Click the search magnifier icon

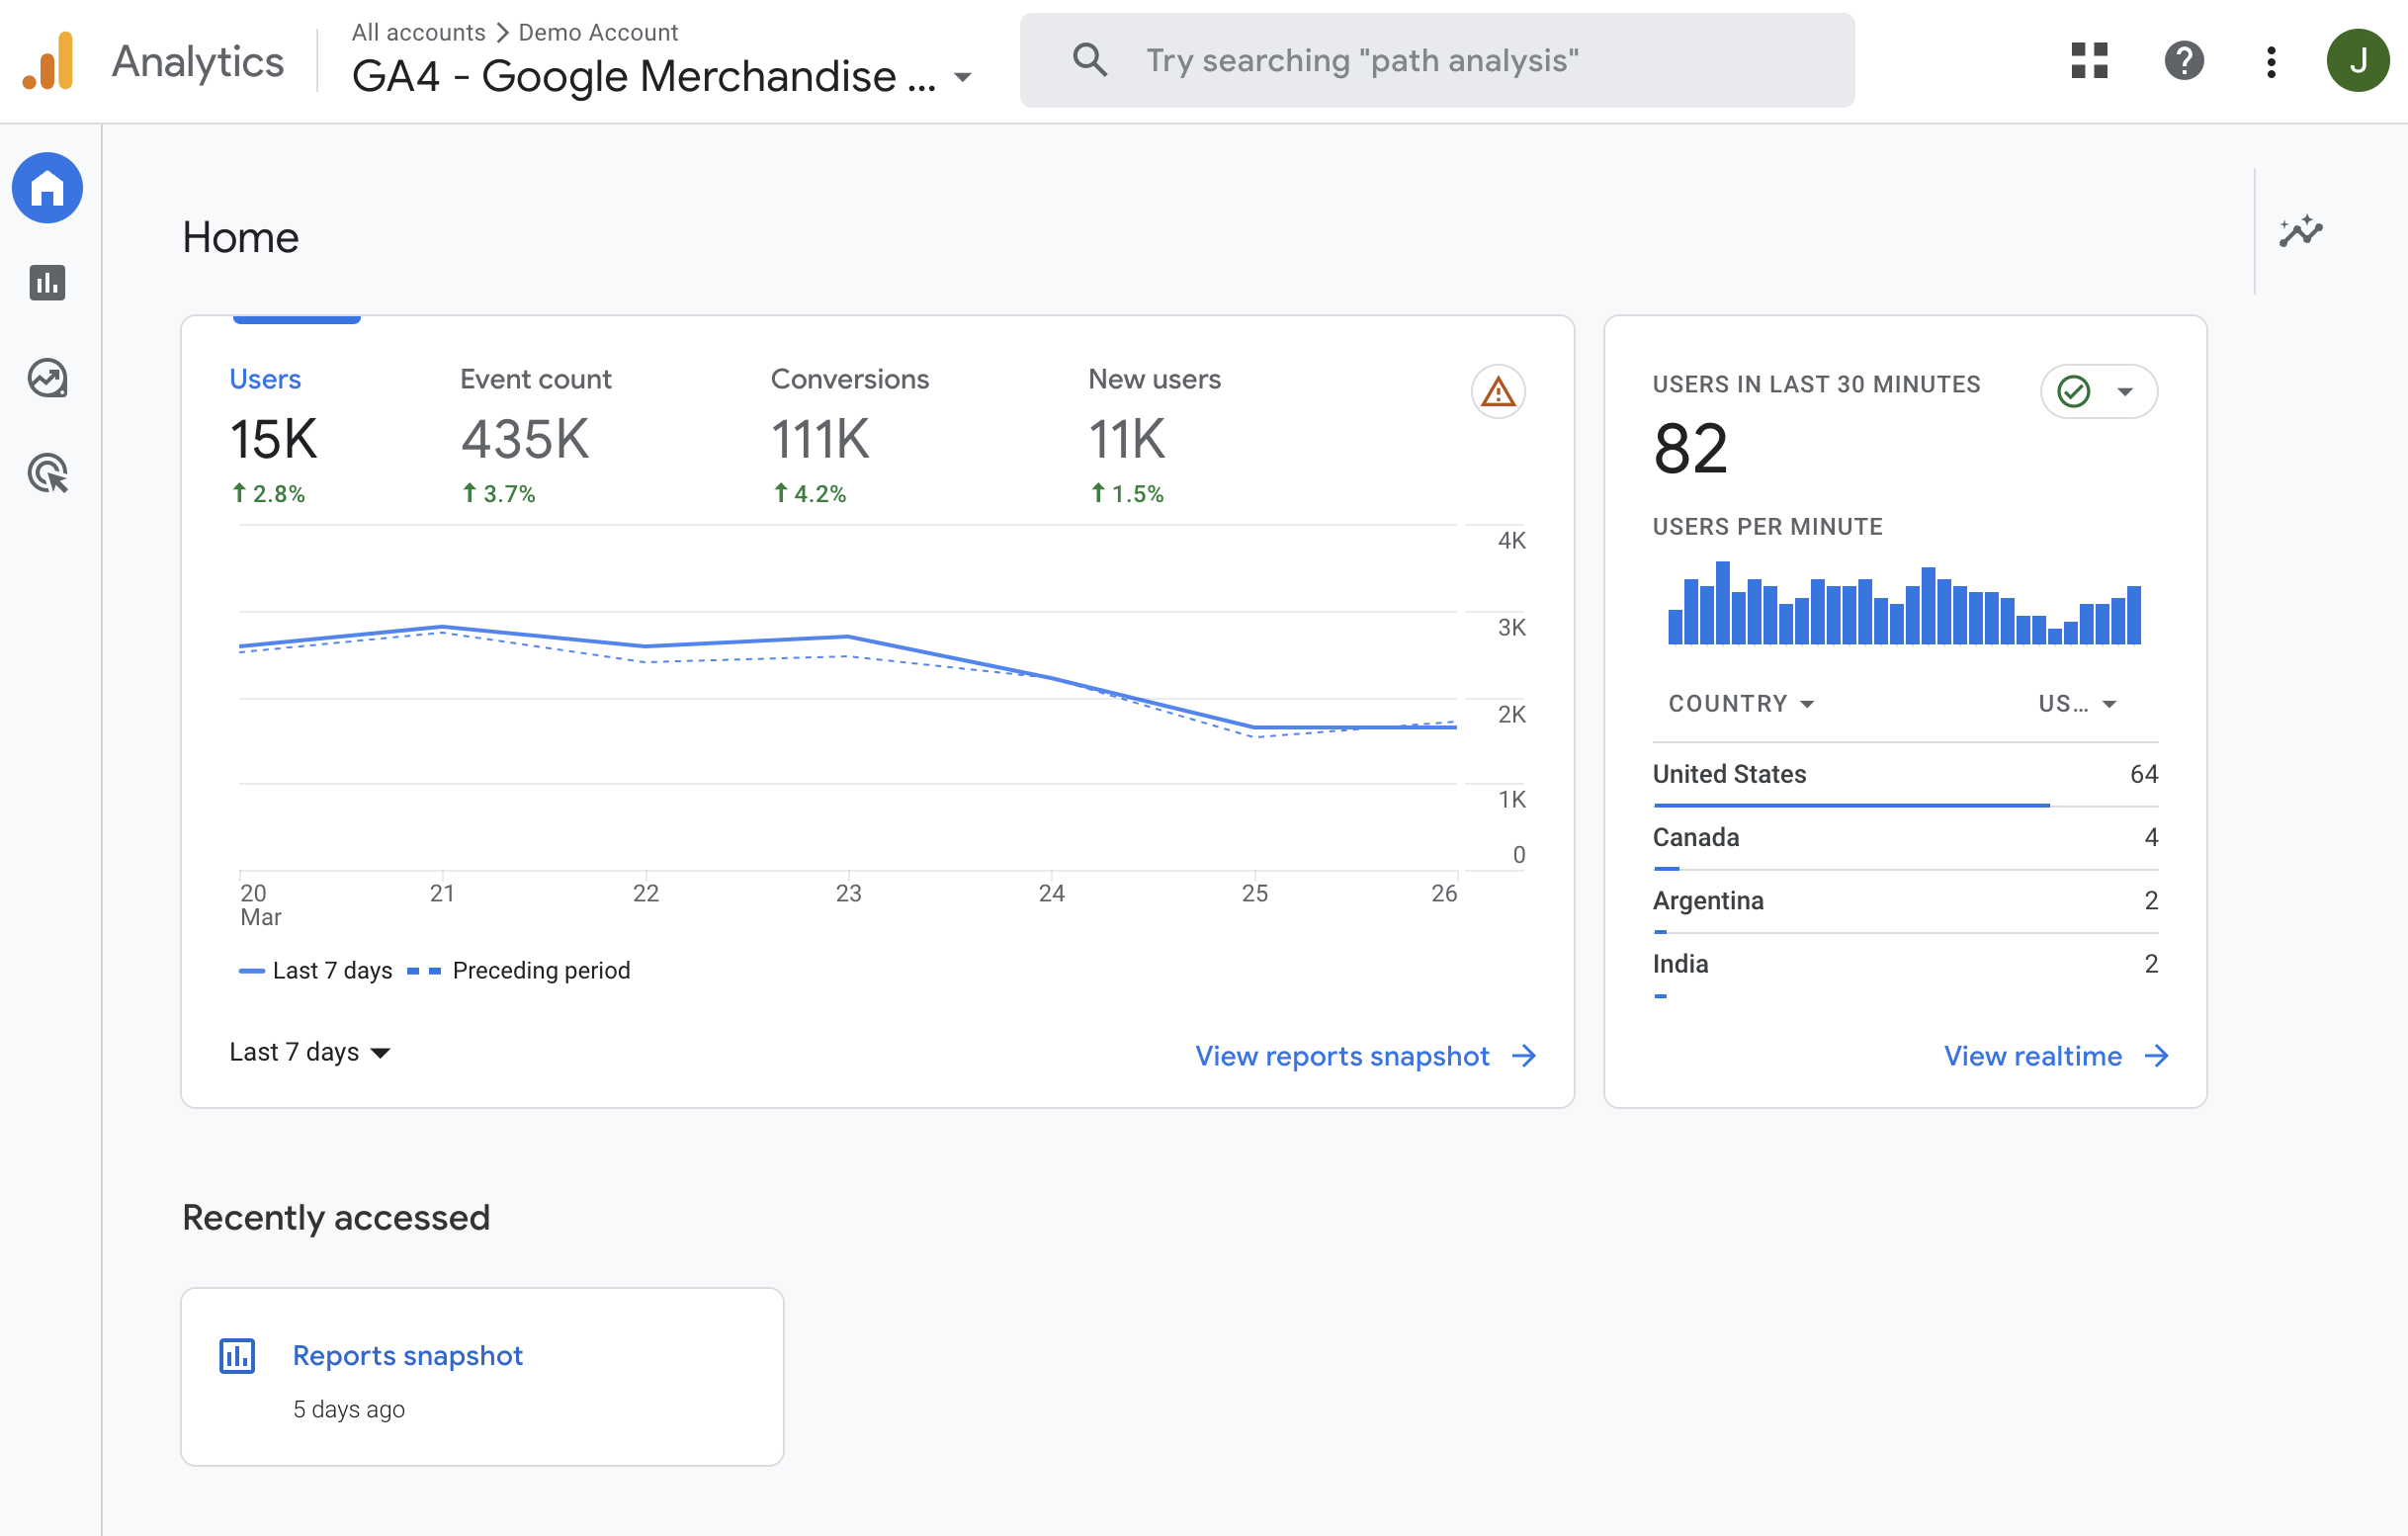pos(1089,60)
